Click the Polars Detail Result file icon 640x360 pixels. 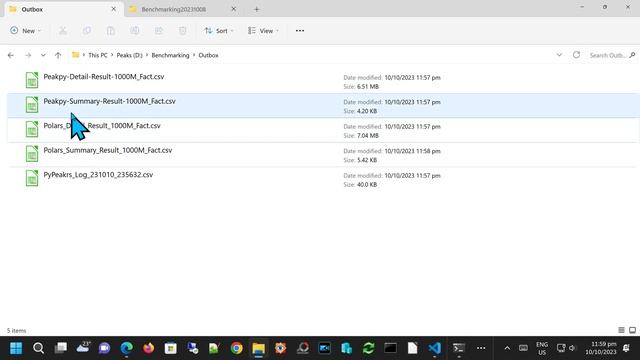pos(32,129)
